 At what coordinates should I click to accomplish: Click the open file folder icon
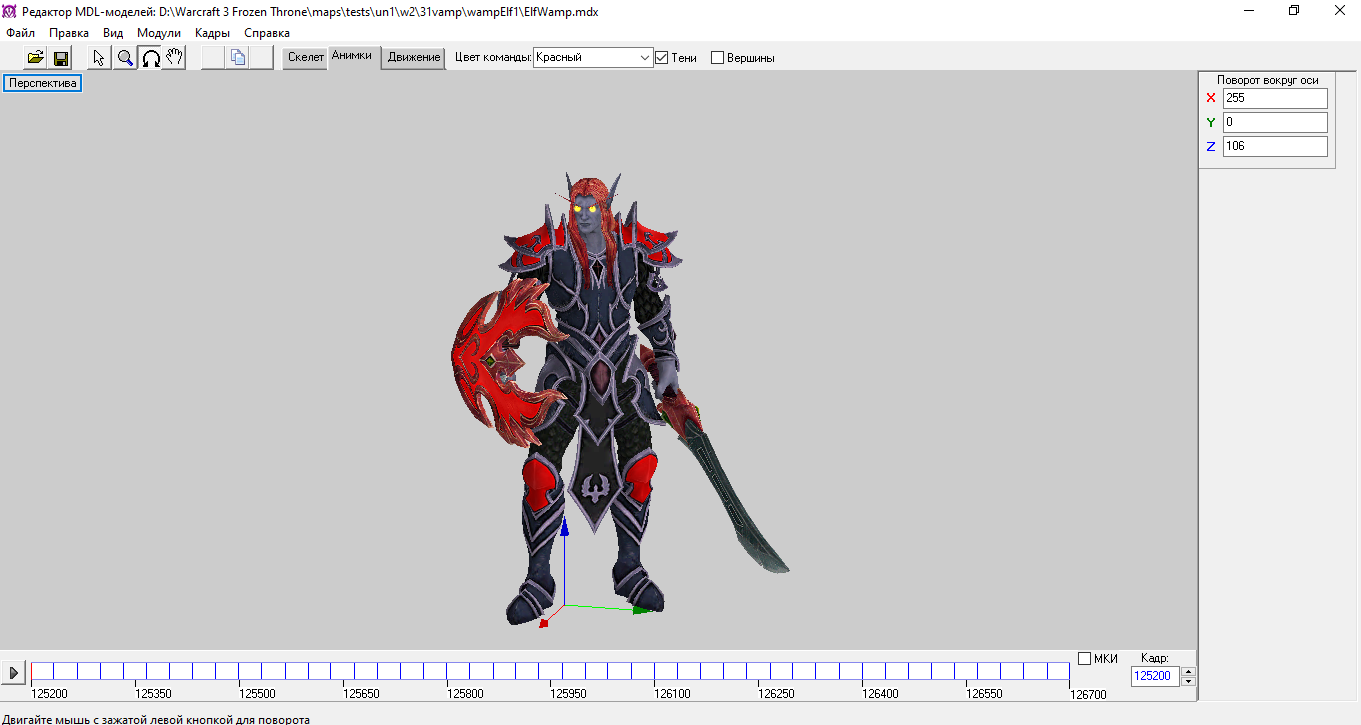coord(35,58)
